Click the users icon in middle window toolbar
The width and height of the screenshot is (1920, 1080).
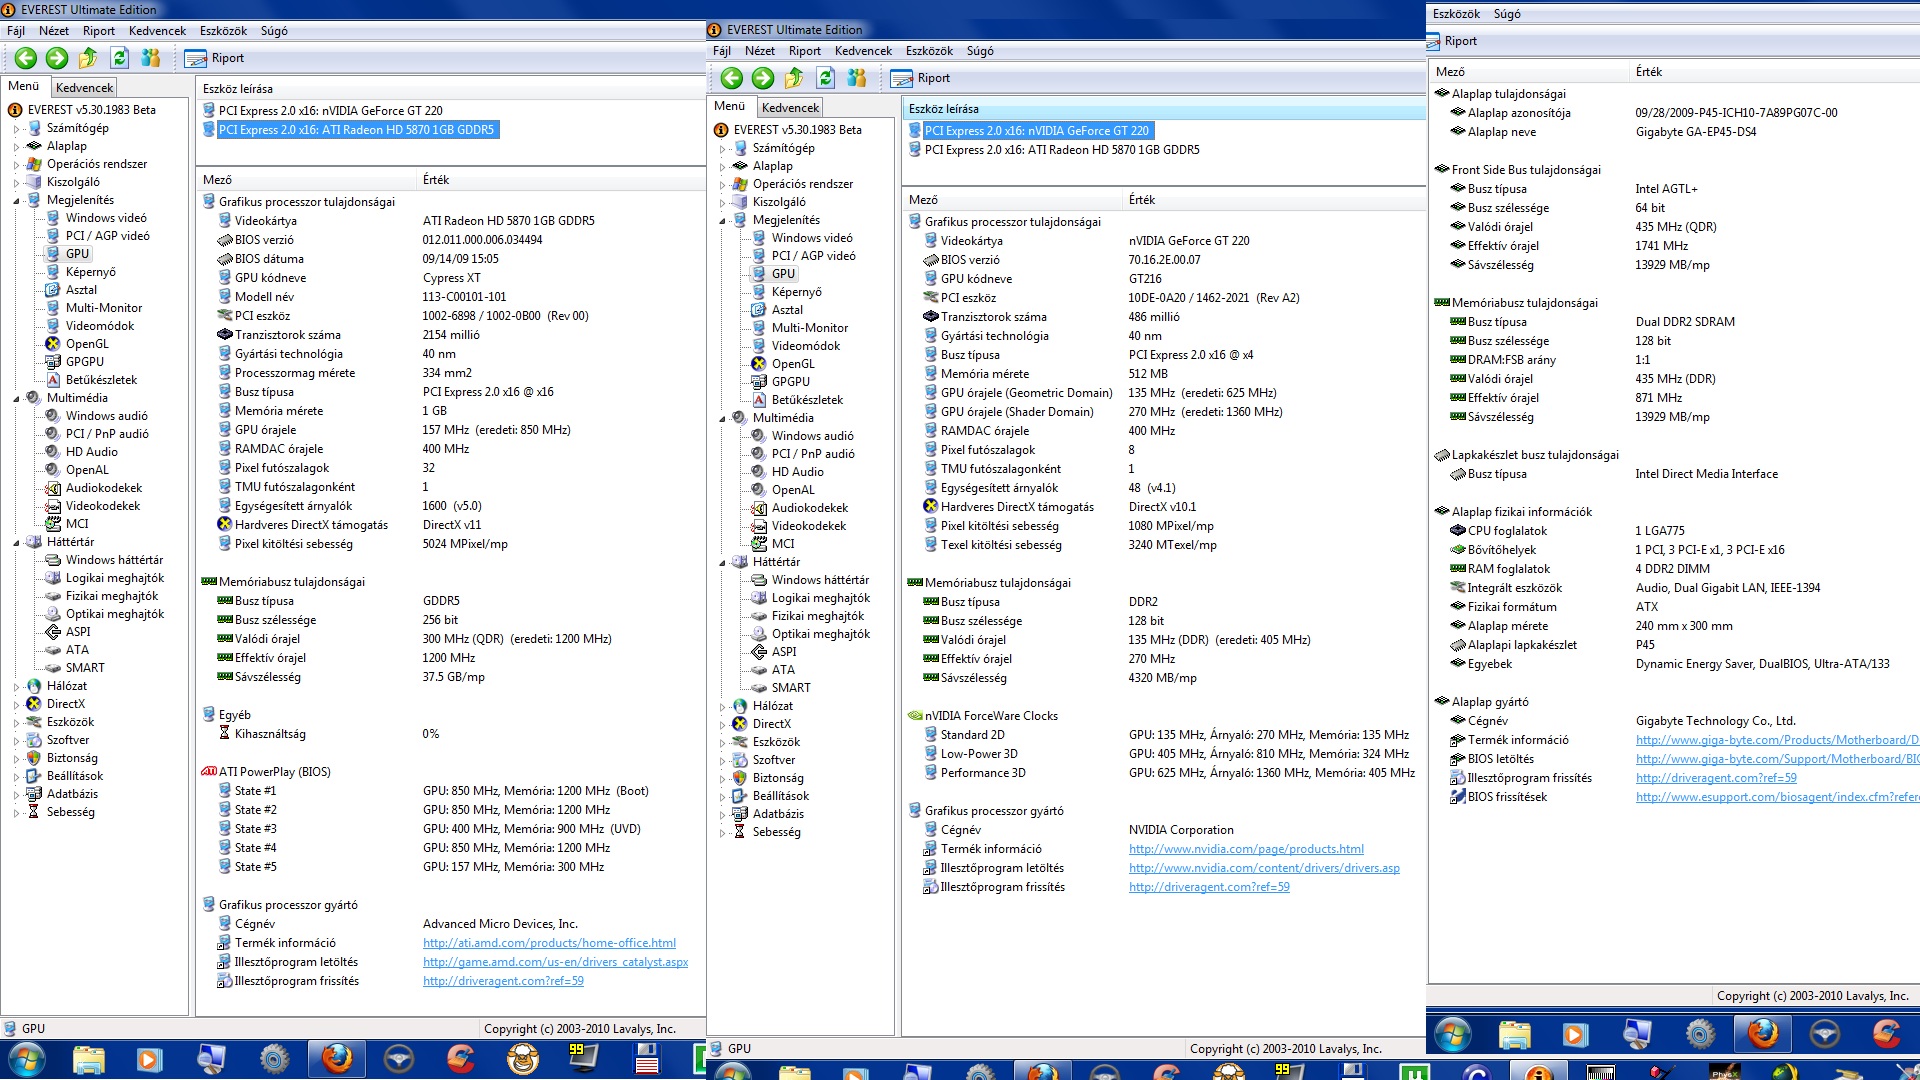coord(857,78)
